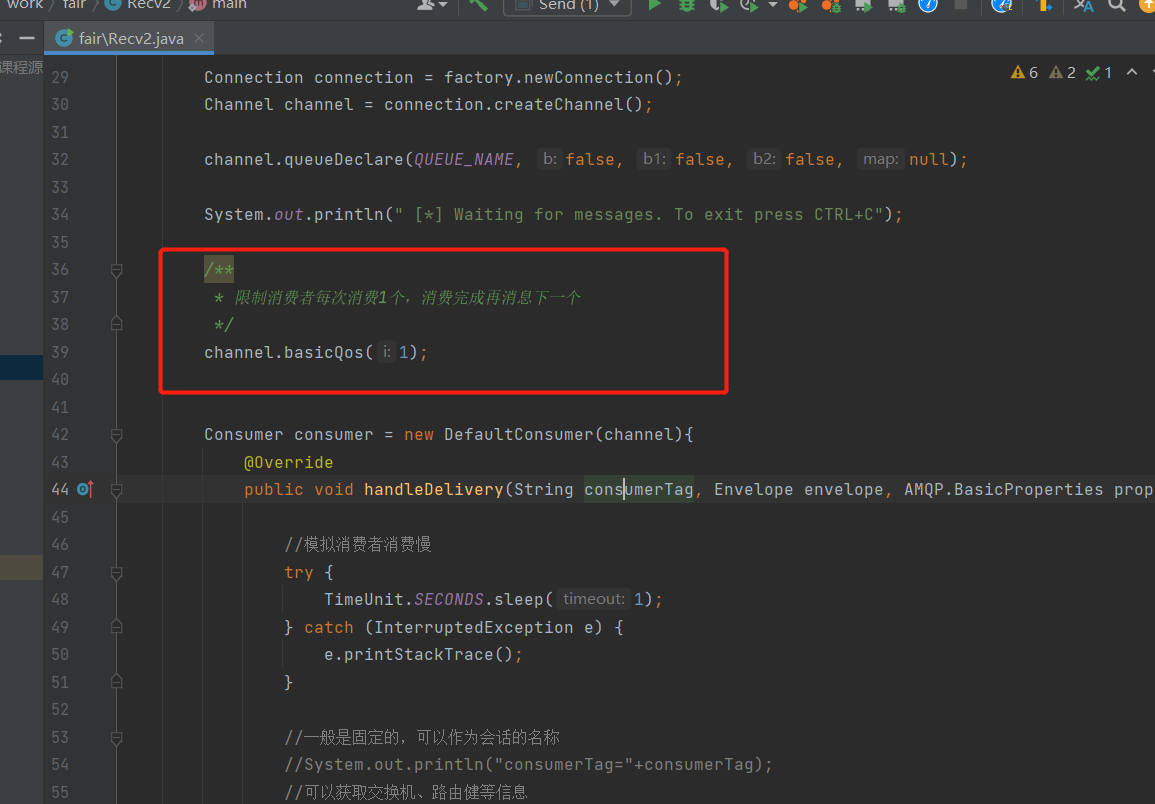Select the fair\Recv2.java editor tab
This screenshot has height=804, width=1155.
coord(130,38)
